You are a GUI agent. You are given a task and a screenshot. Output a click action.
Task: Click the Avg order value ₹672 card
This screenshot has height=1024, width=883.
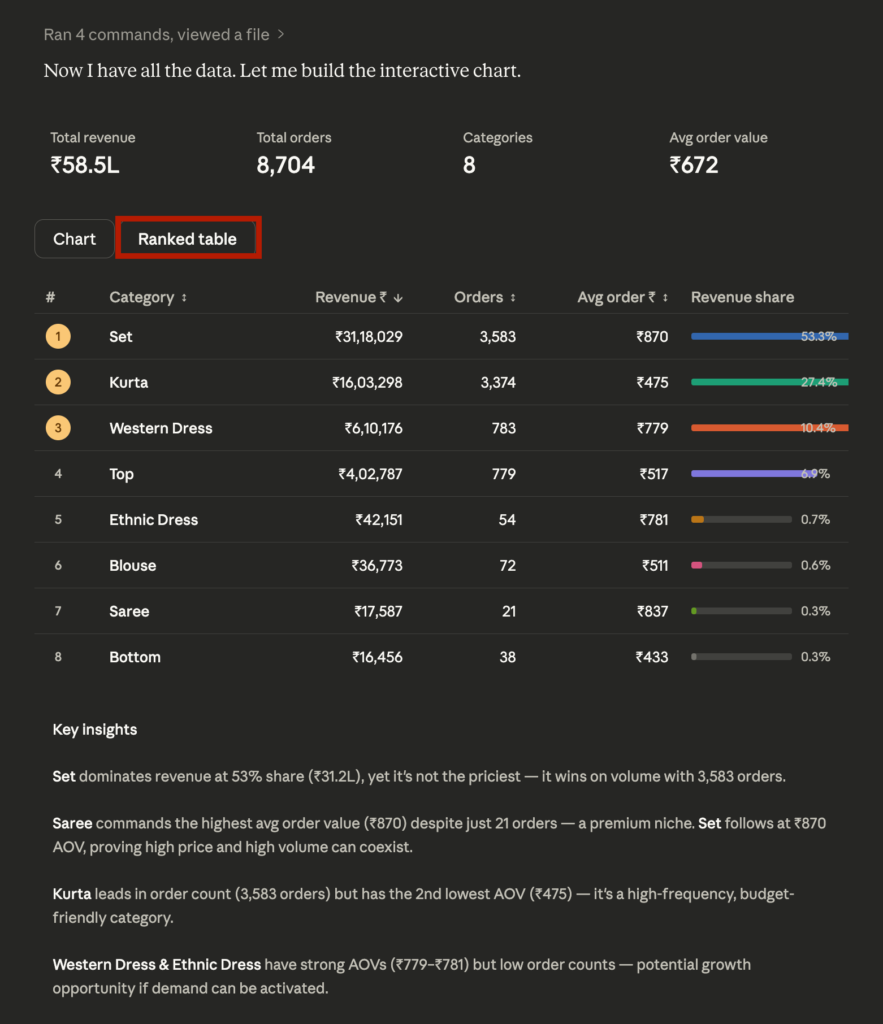[x=718, y=153]
